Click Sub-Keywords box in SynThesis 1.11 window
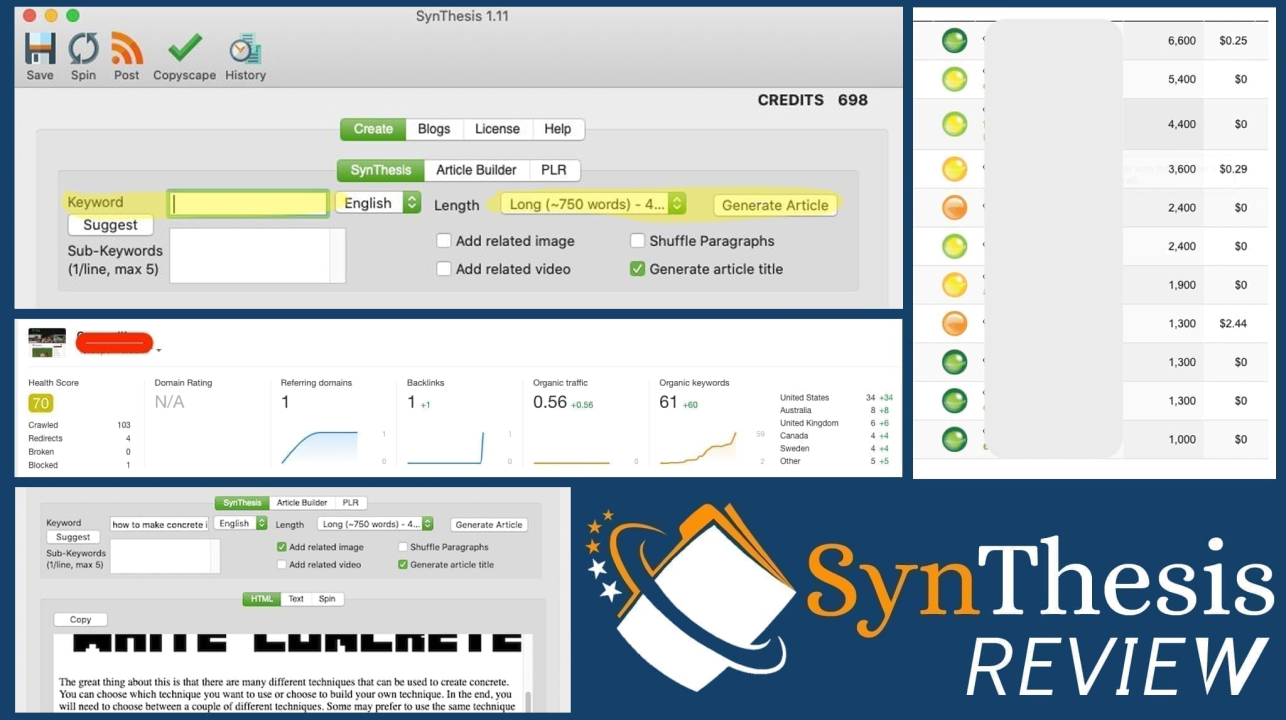 (x=257, y=255)
